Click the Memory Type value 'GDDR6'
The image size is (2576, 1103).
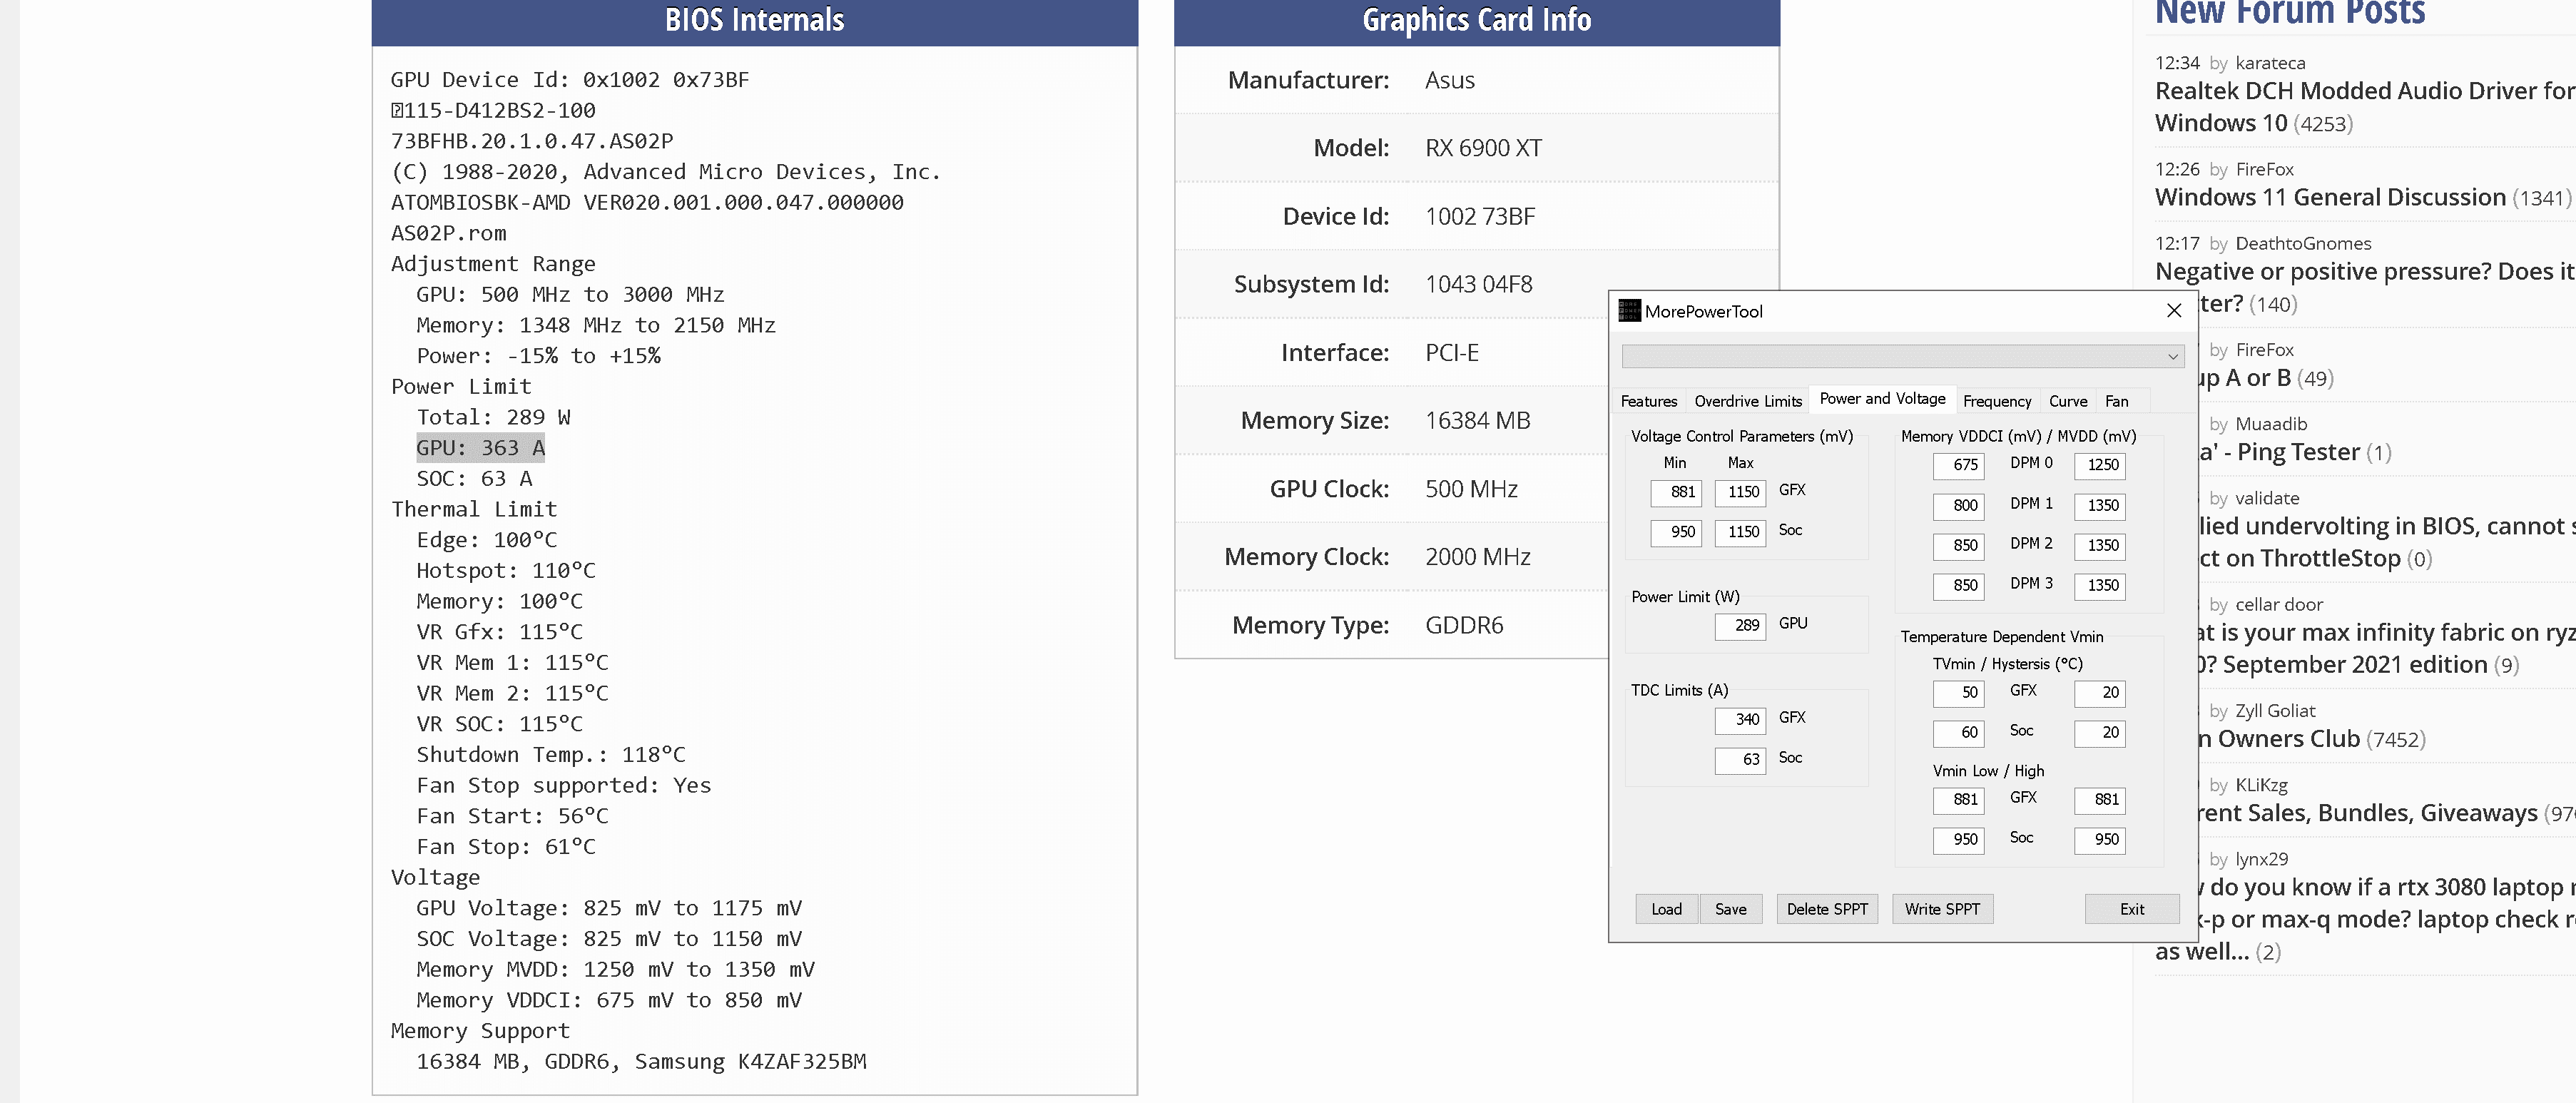(1464, 625)
